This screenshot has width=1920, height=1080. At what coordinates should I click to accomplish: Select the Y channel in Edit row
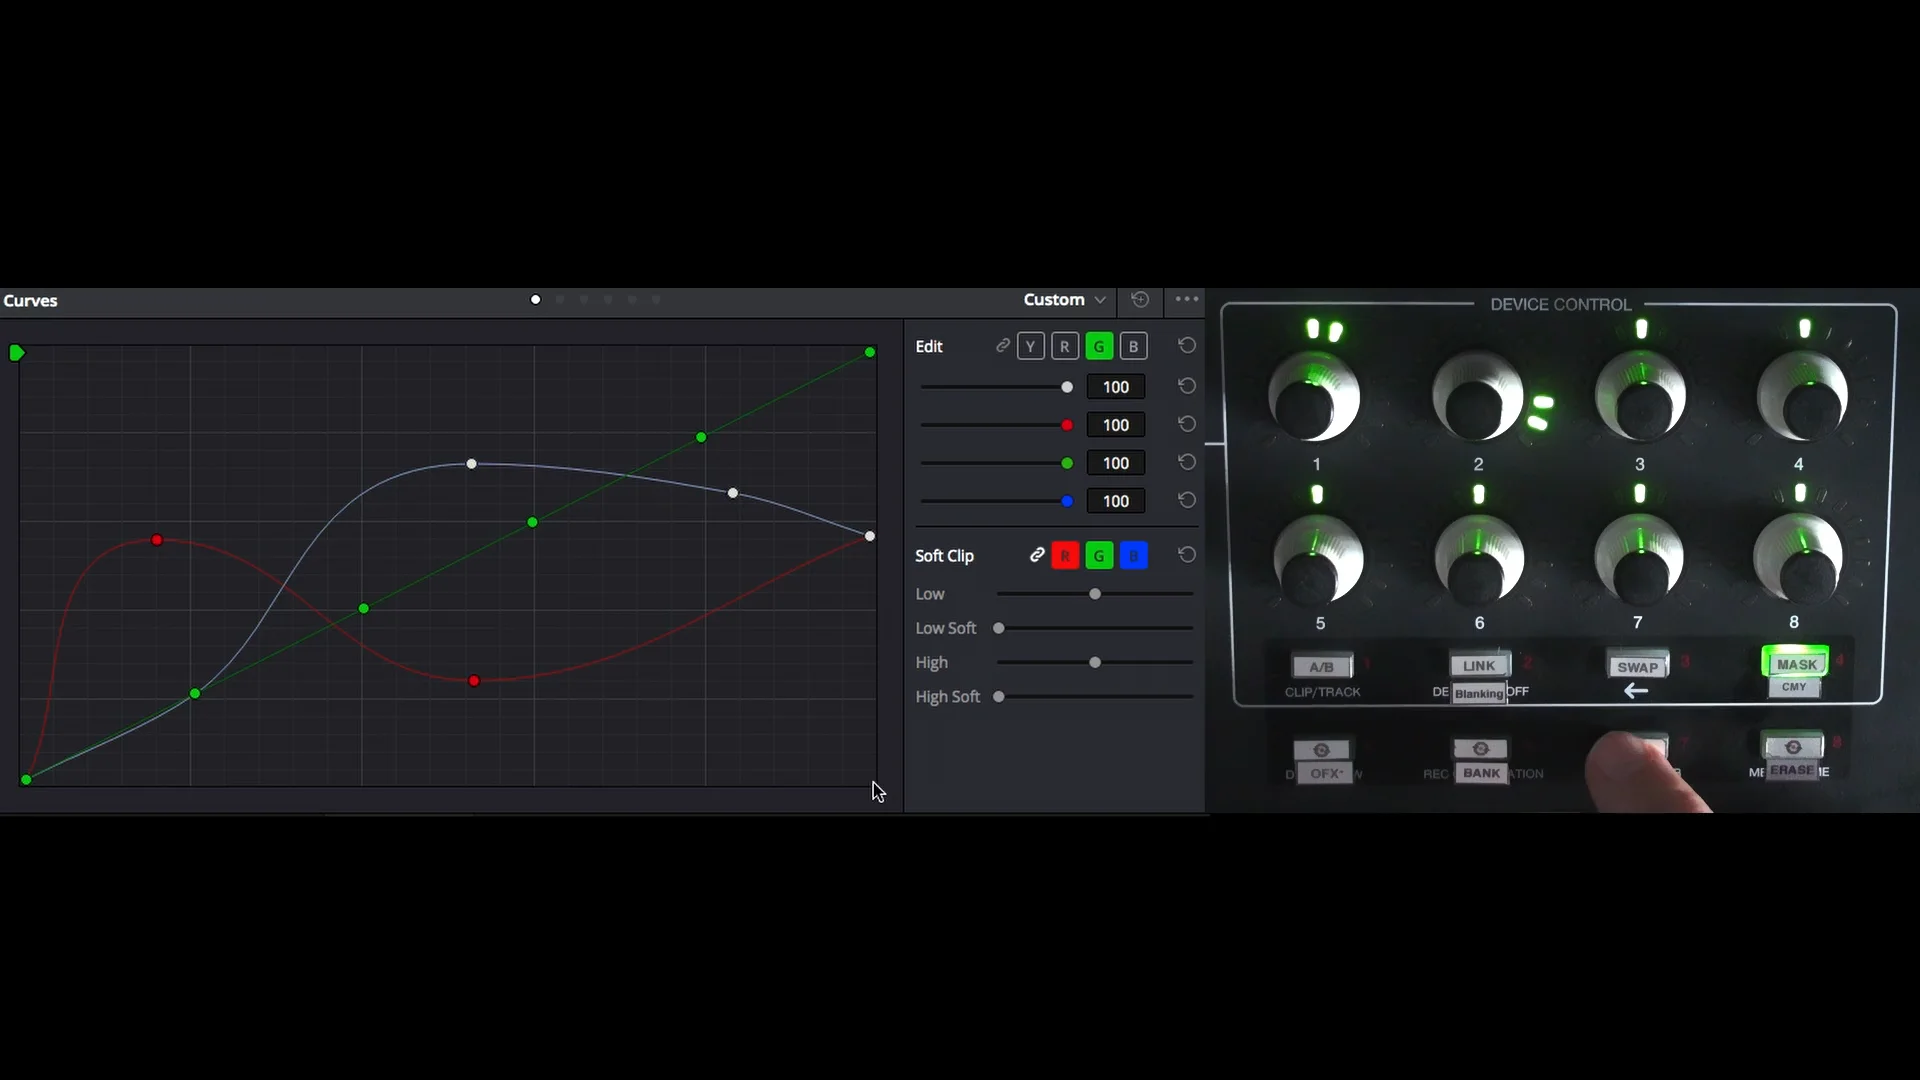point(1031,346)
